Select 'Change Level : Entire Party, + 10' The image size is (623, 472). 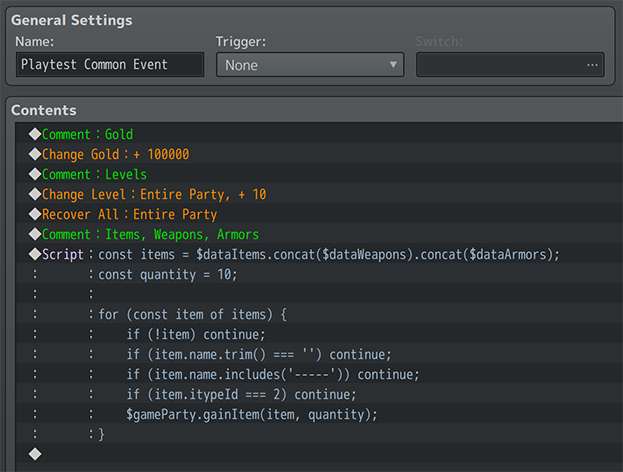point(319,194)
